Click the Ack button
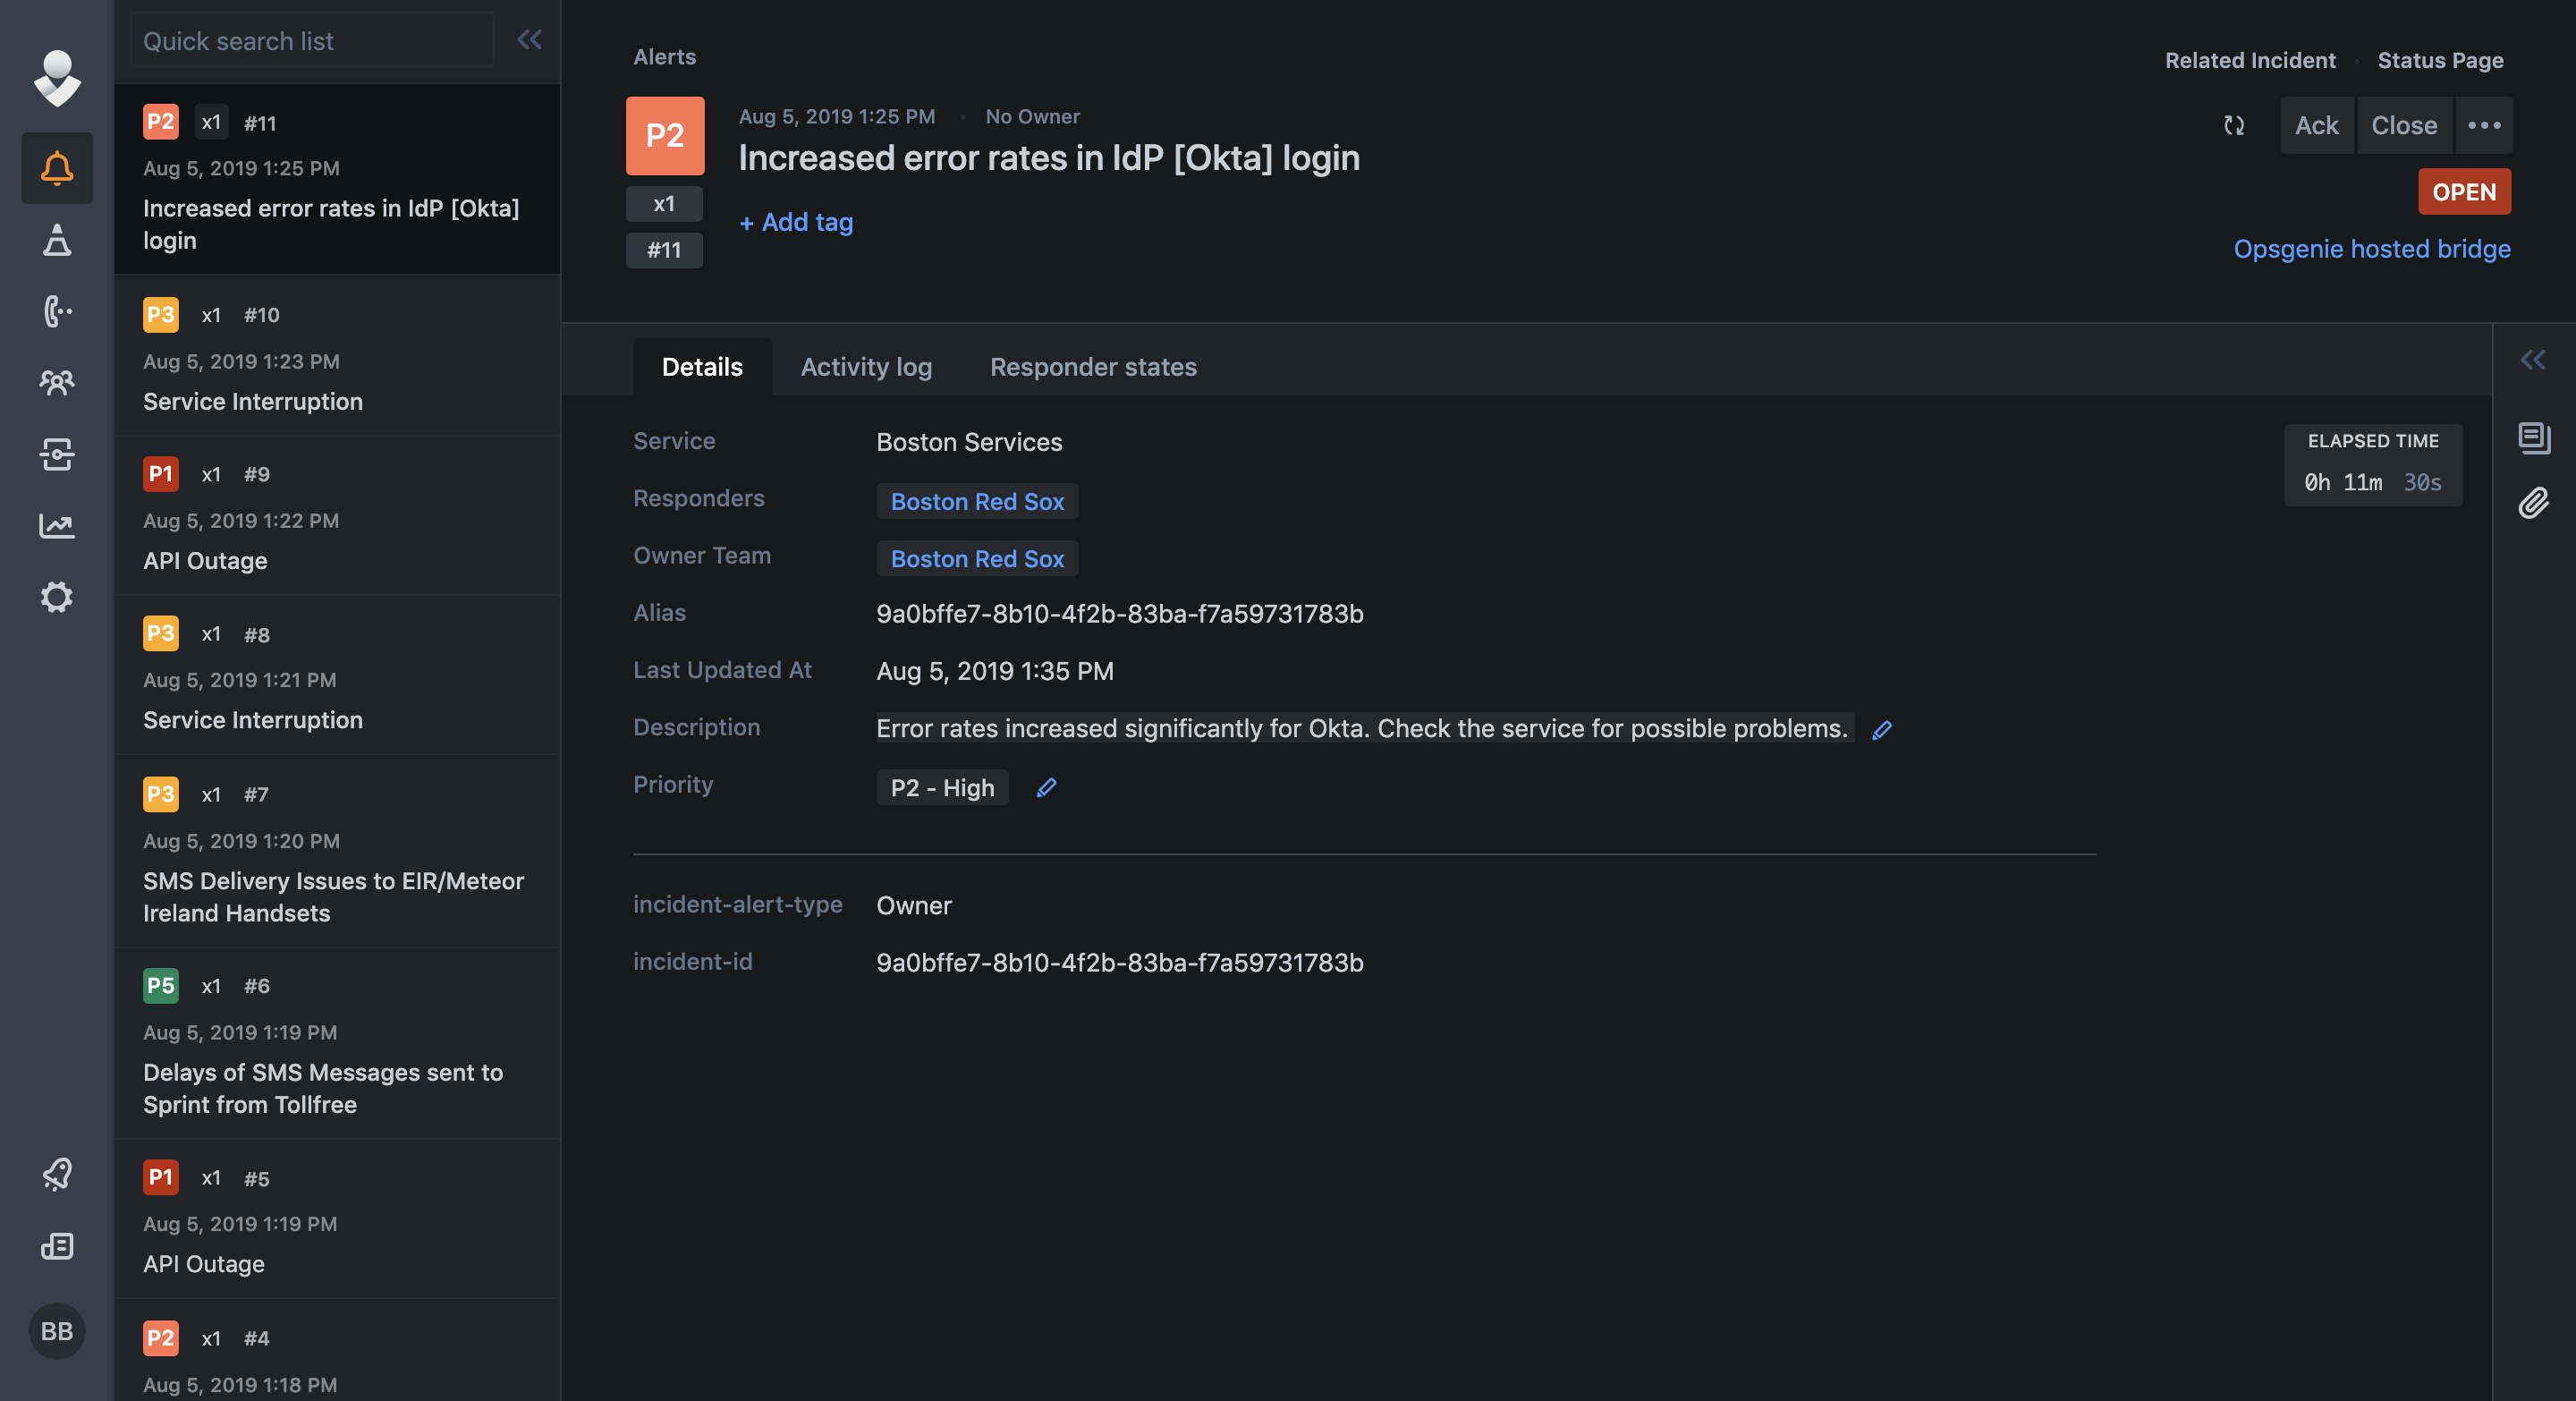Image resolution: width=2576 pixels, height=1401 pixels. tap(2317, 125)
